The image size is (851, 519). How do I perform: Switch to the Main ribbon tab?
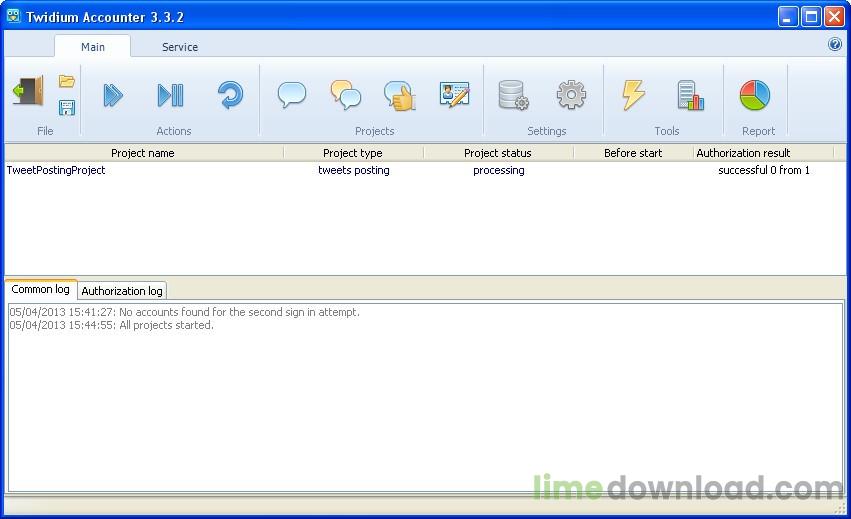(93, 47)
